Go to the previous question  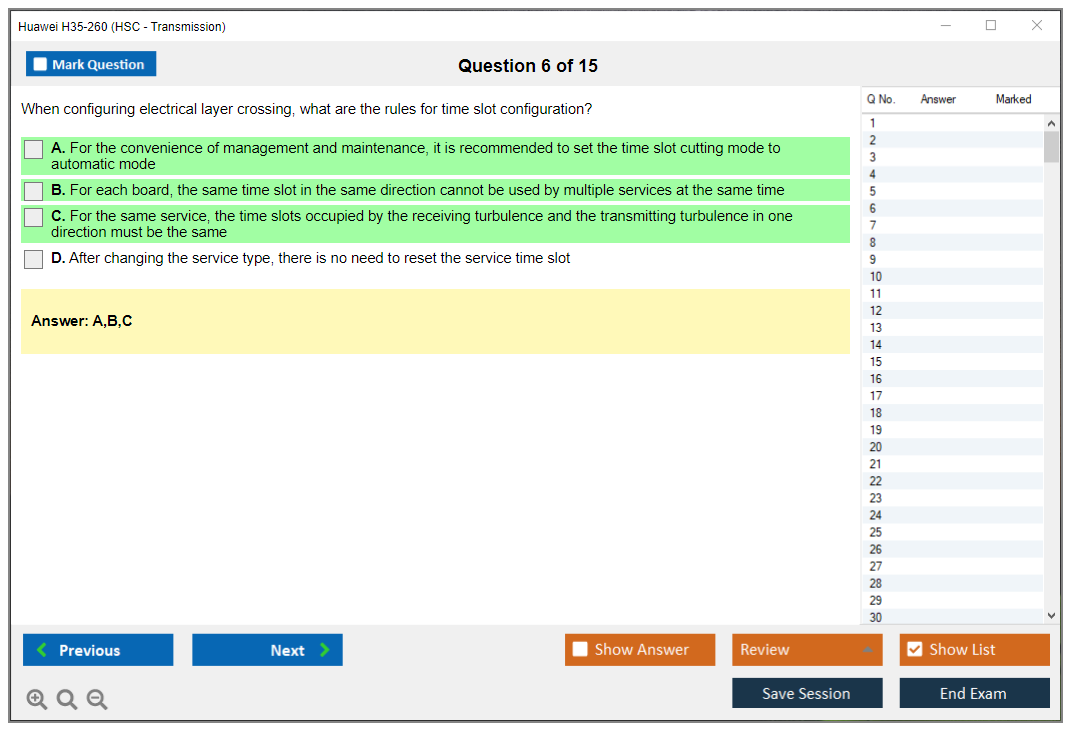[98, 650]
